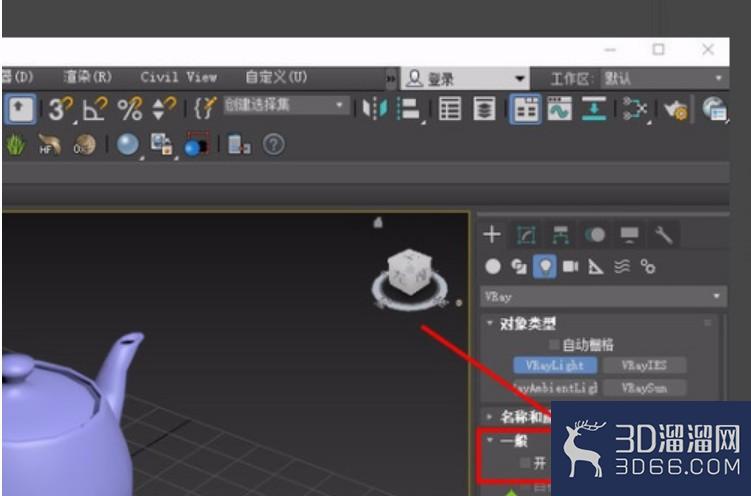Click the help question mark icon

274,144
